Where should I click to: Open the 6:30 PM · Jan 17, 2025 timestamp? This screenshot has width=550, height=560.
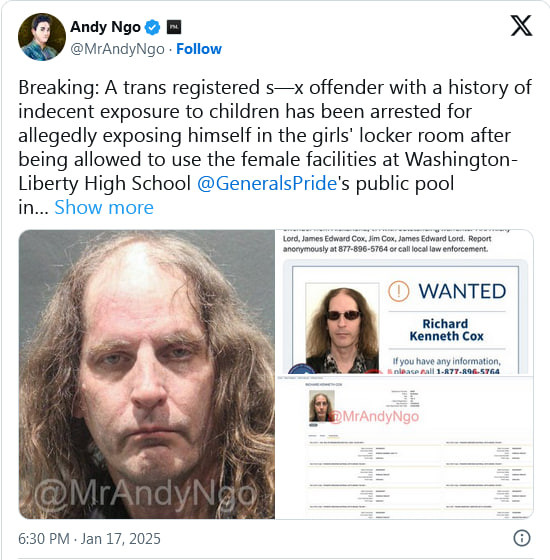89,539
